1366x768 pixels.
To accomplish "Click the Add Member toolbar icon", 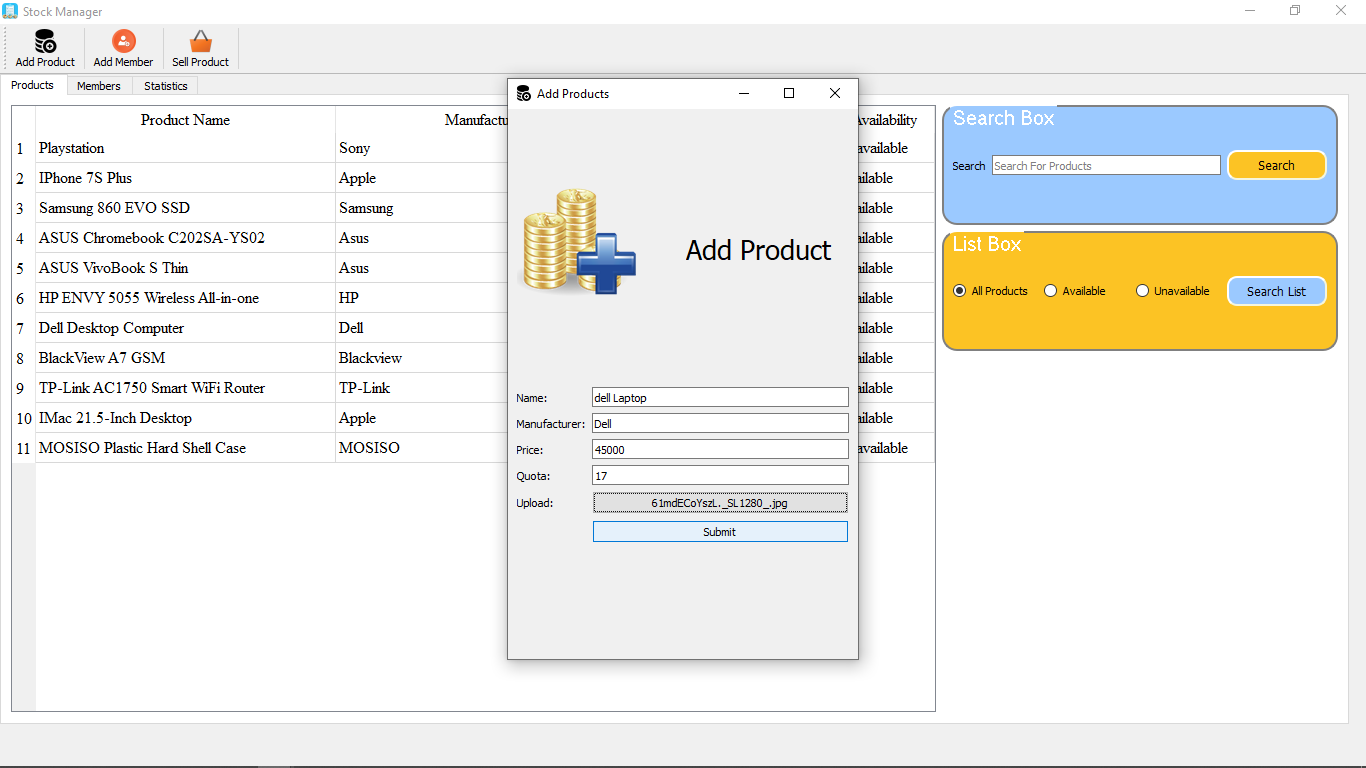I will pyautogui.click(x=123, y=41).
